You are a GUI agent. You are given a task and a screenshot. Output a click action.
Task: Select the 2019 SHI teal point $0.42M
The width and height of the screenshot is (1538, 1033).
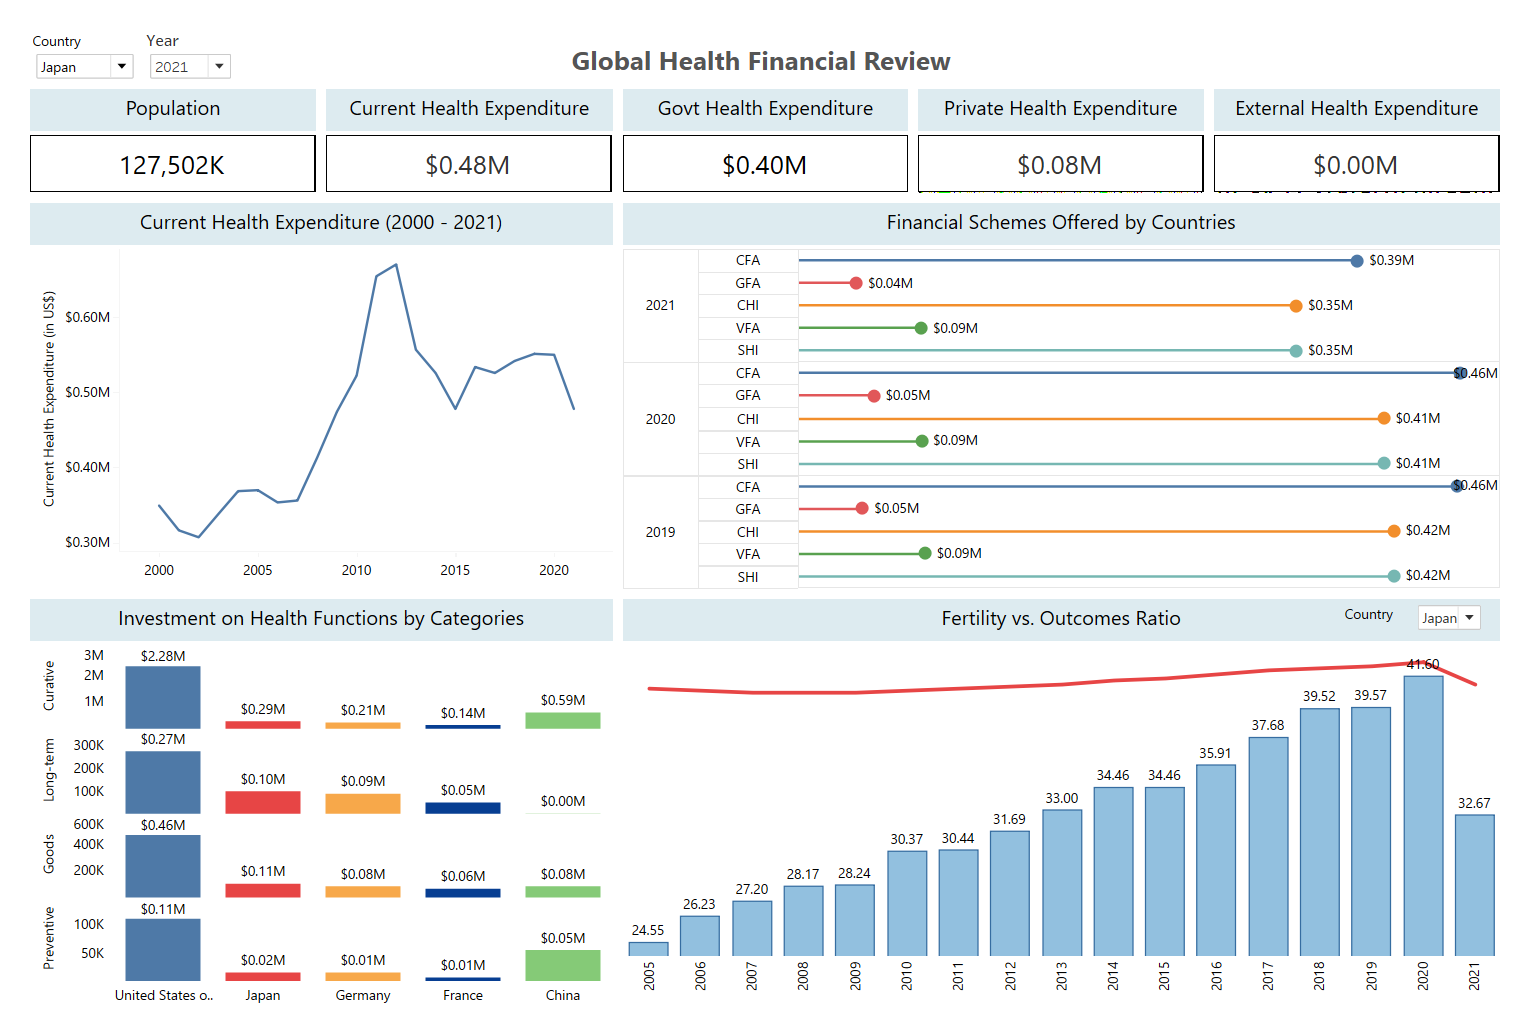tap(1394, 576)
